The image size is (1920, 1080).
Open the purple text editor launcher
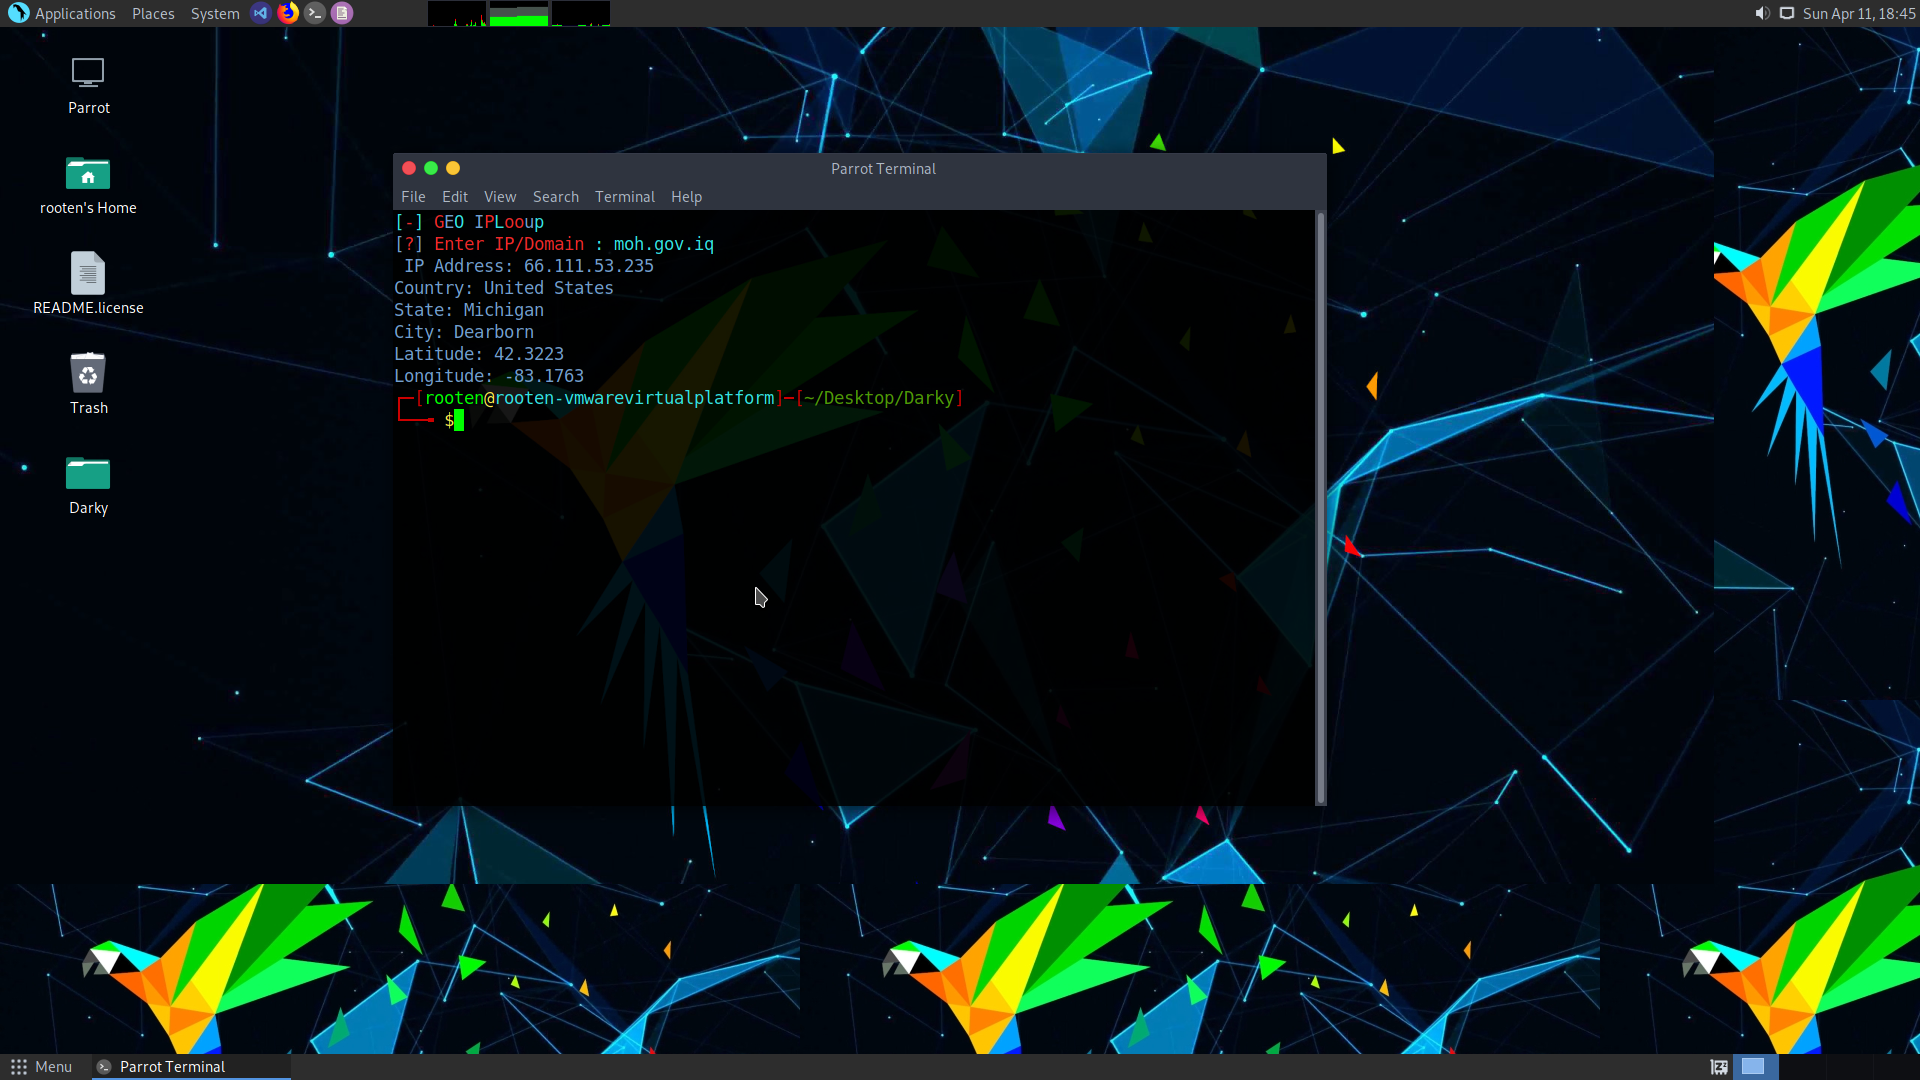coord(342,13)
